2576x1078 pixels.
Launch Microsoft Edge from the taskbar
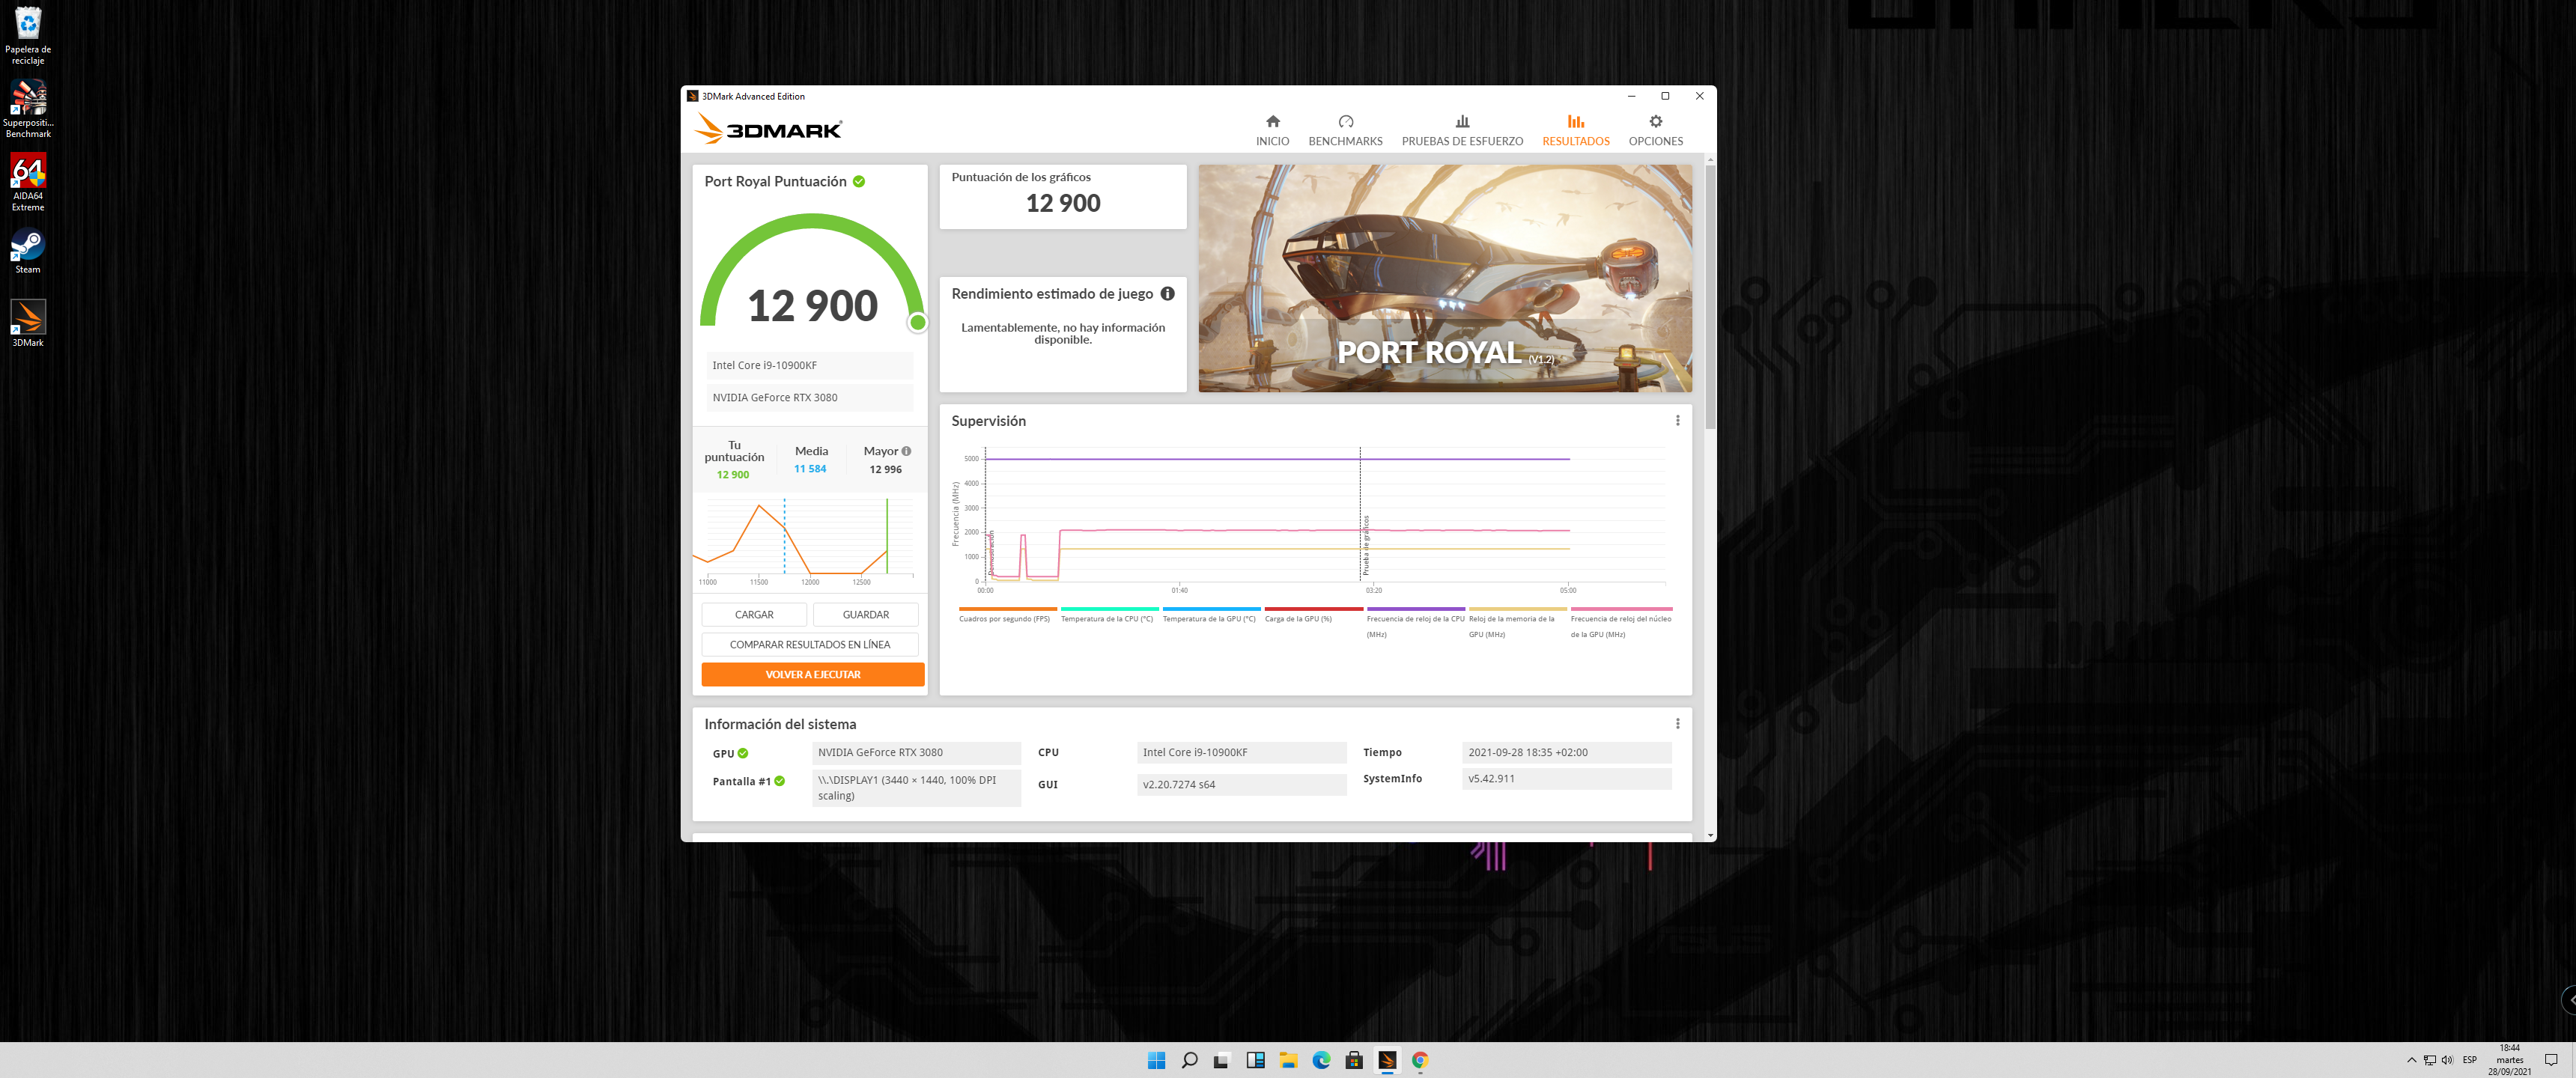(x=1321, y=1060)
